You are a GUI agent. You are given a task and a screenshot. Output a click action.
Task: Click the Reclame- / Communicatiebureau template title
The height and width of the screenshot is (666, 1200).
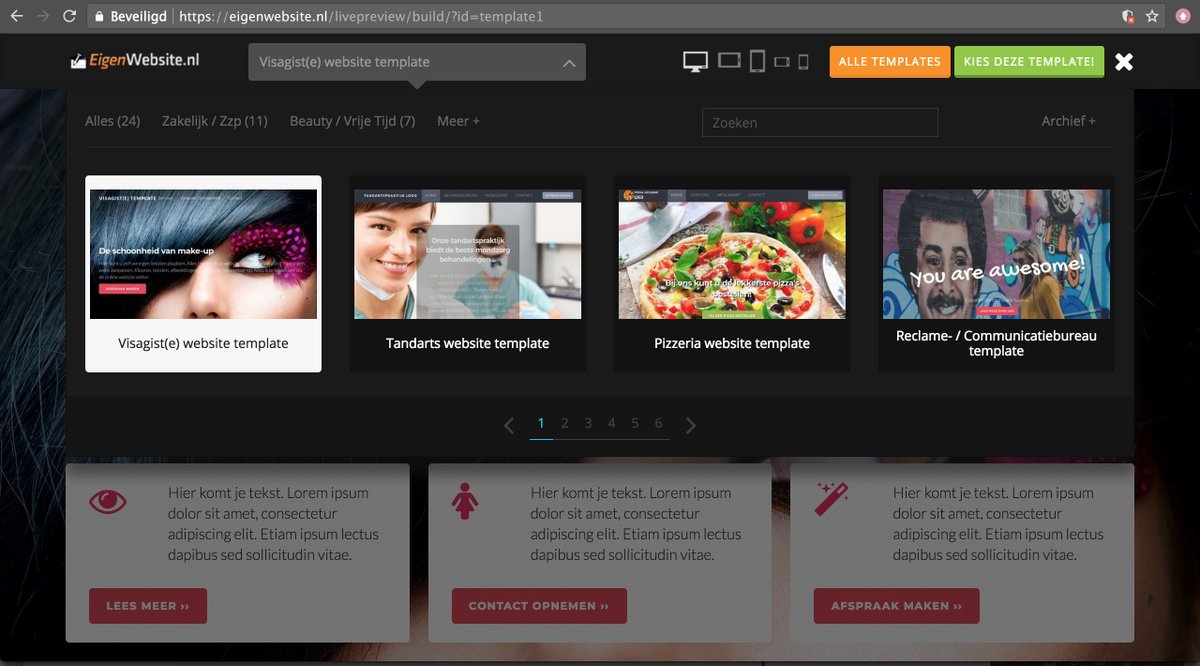996,343
